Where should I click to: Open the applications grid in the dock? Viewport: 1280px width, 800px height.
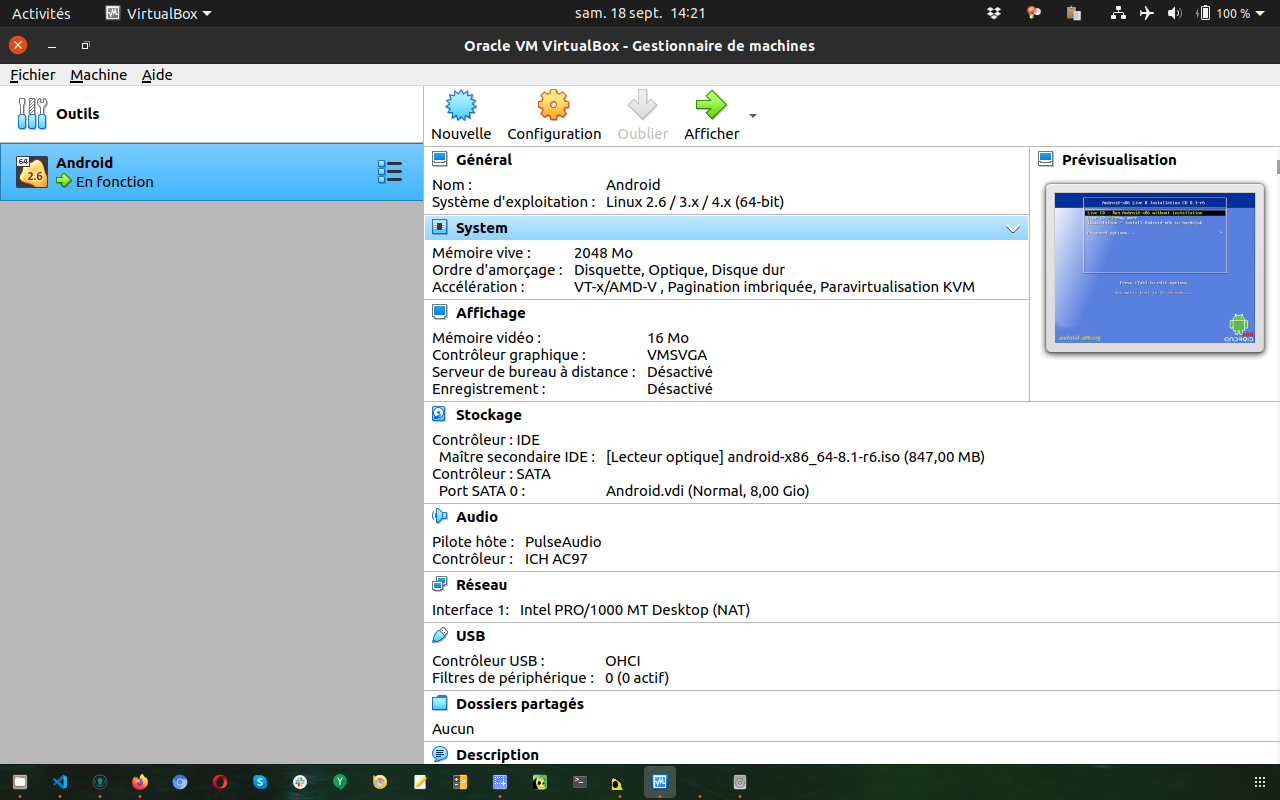tap(1260, 782)
